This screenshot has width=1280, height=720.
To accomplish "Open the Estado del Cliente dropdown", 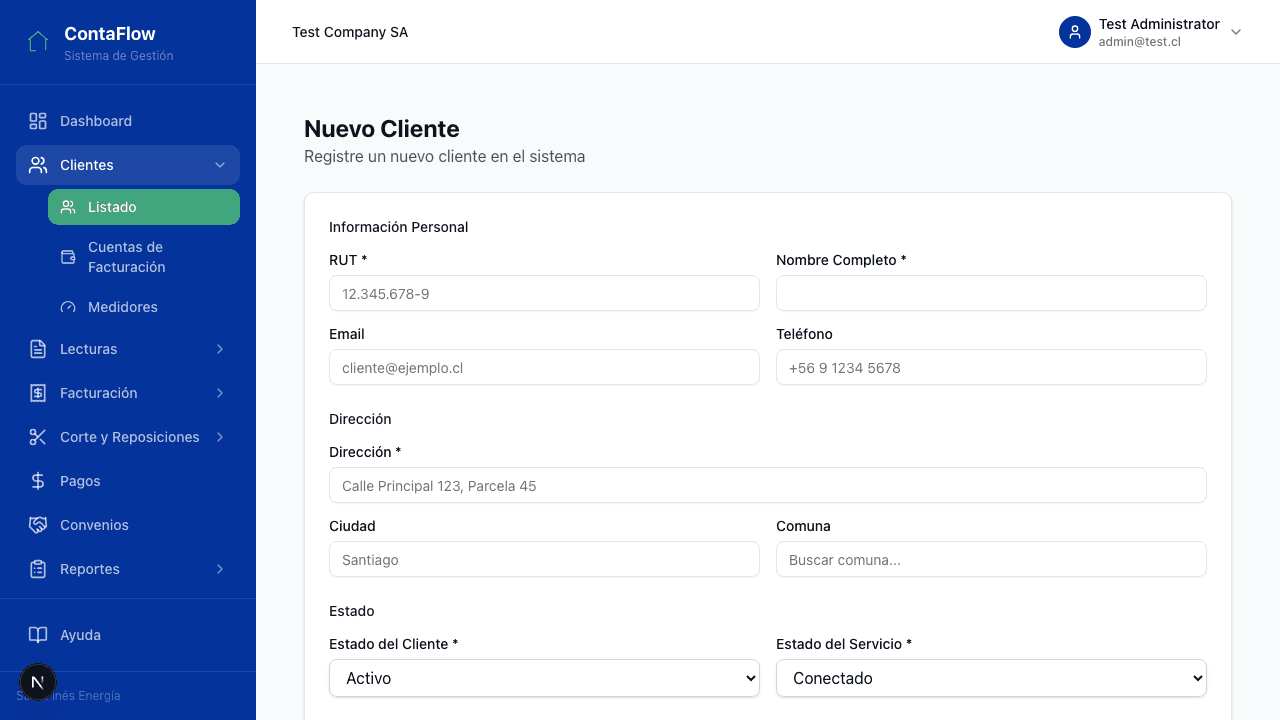I will coord(544,678).
